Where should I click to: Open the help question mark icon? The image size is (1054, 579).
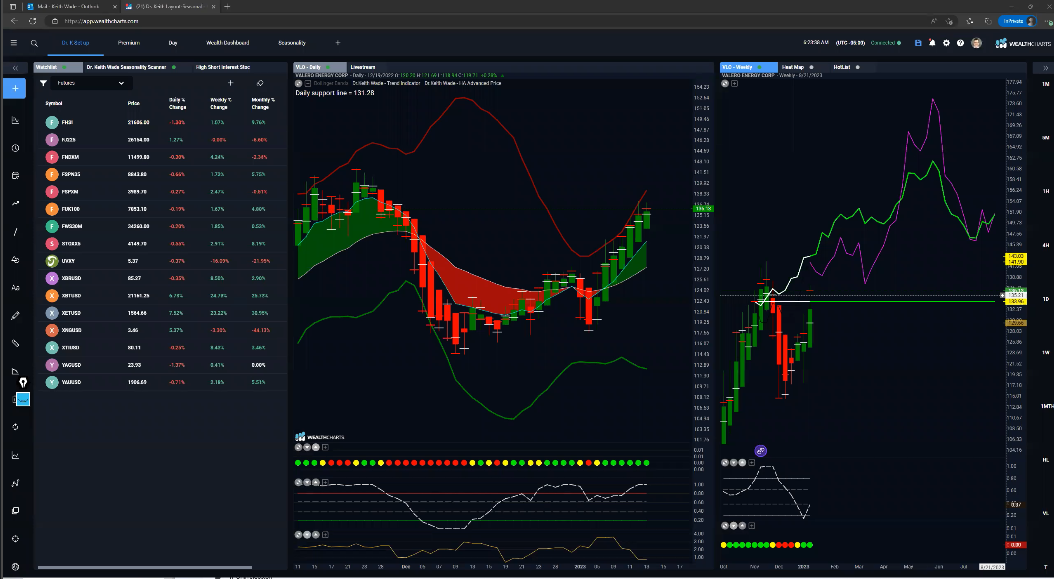[961, 43]
